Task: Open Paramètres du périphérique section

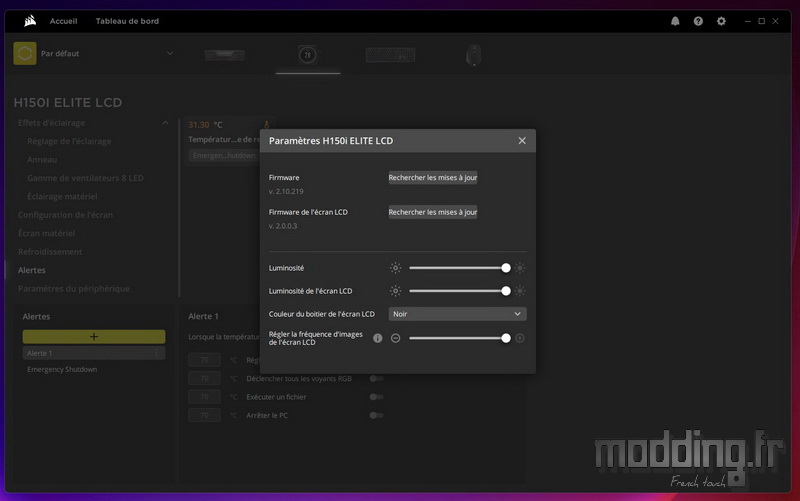Action: 73,288
